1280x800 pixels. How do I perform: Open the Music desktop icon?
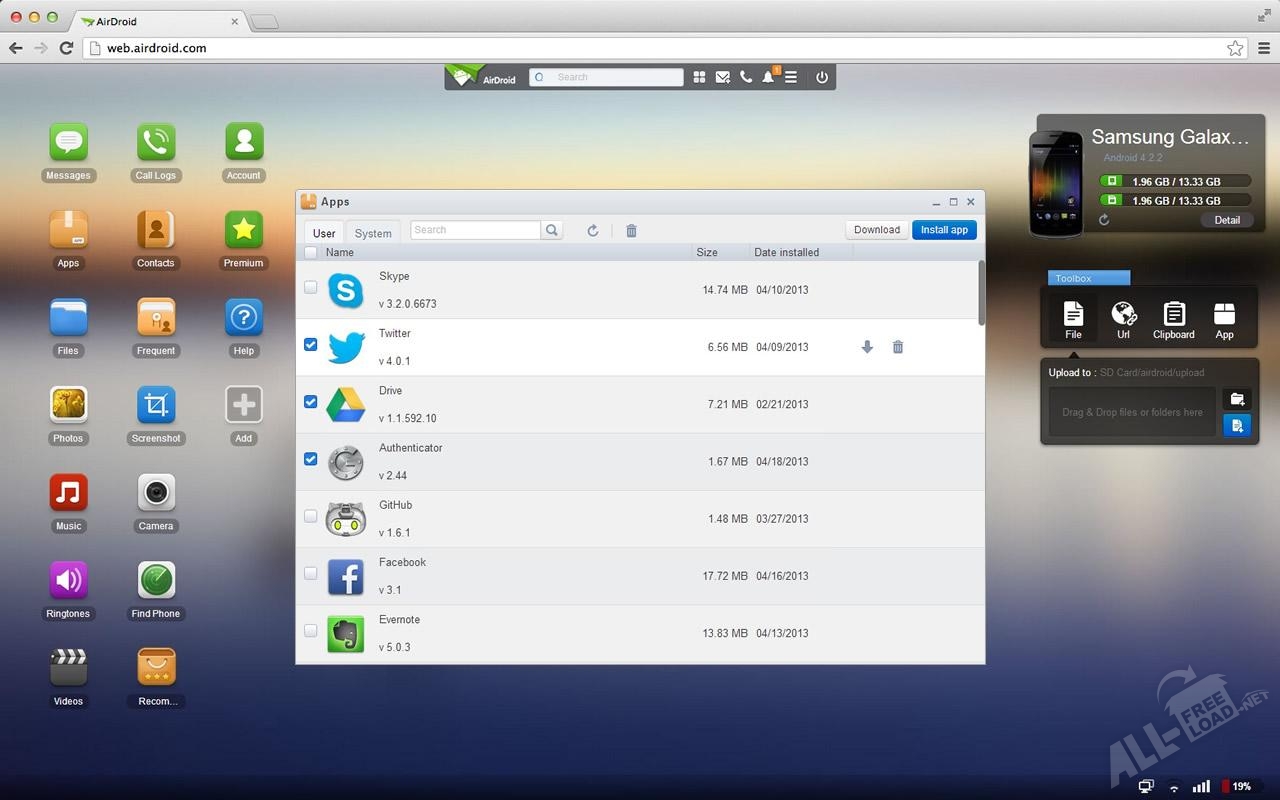pos(68,493)
